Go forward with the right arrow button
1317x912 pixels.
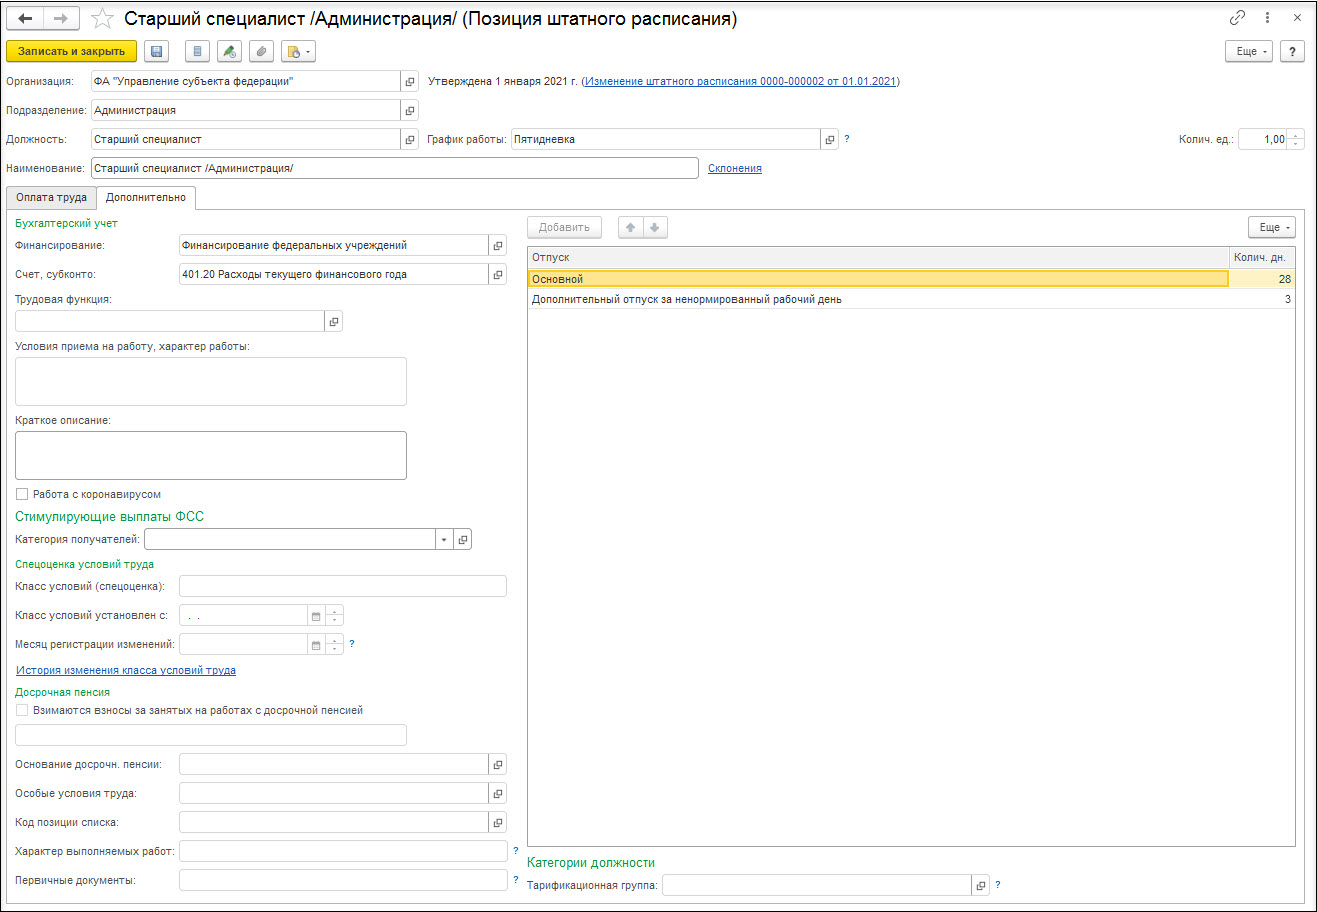(x=61, y=19)
